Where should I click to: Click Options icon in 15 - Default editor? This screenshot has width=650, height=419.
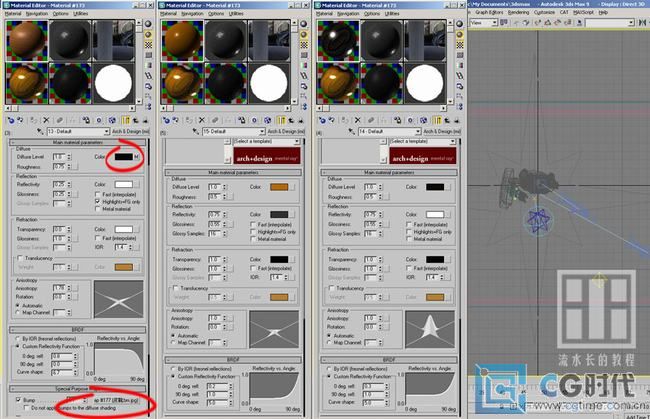coord(304,86)
